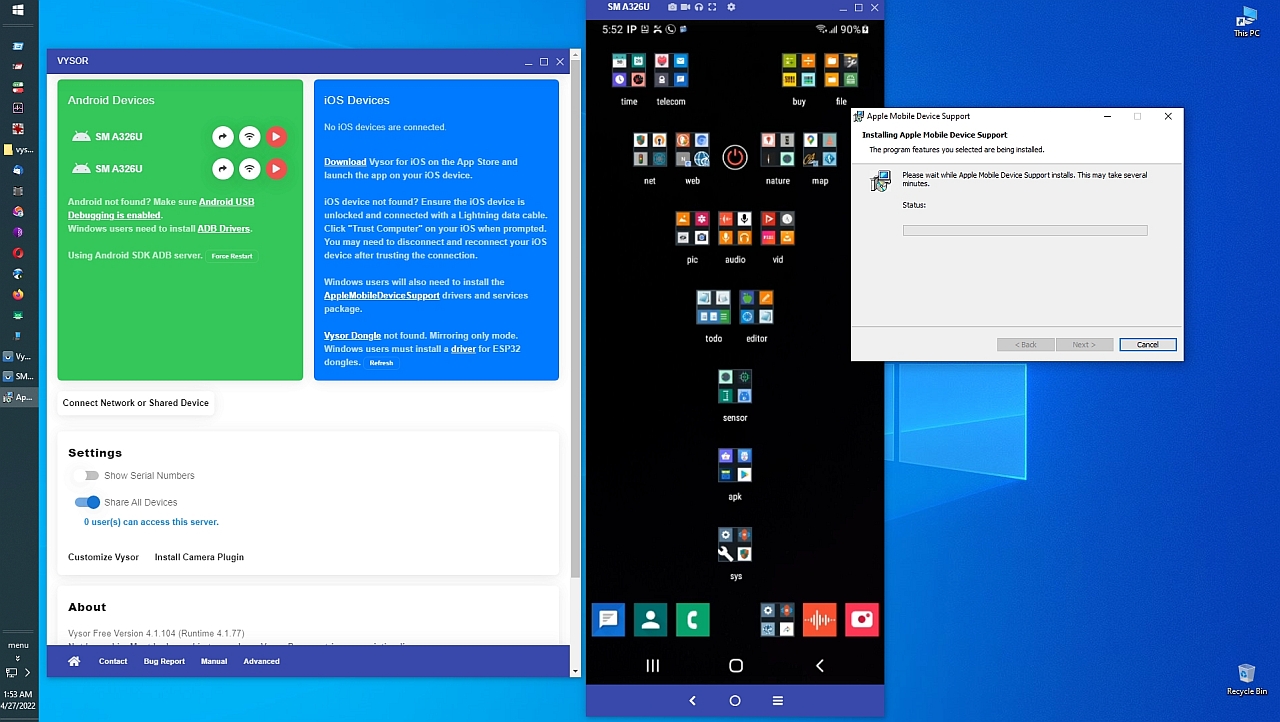
Task: Open the Recycle Bin desktop icon
Action: point(1246,680)
